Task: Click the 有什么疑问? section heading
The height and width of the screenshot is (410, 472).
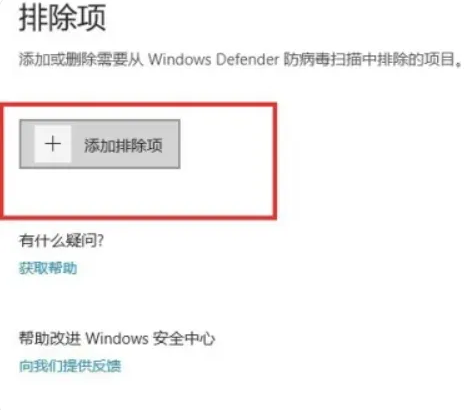Action: [x=62, y=240]
